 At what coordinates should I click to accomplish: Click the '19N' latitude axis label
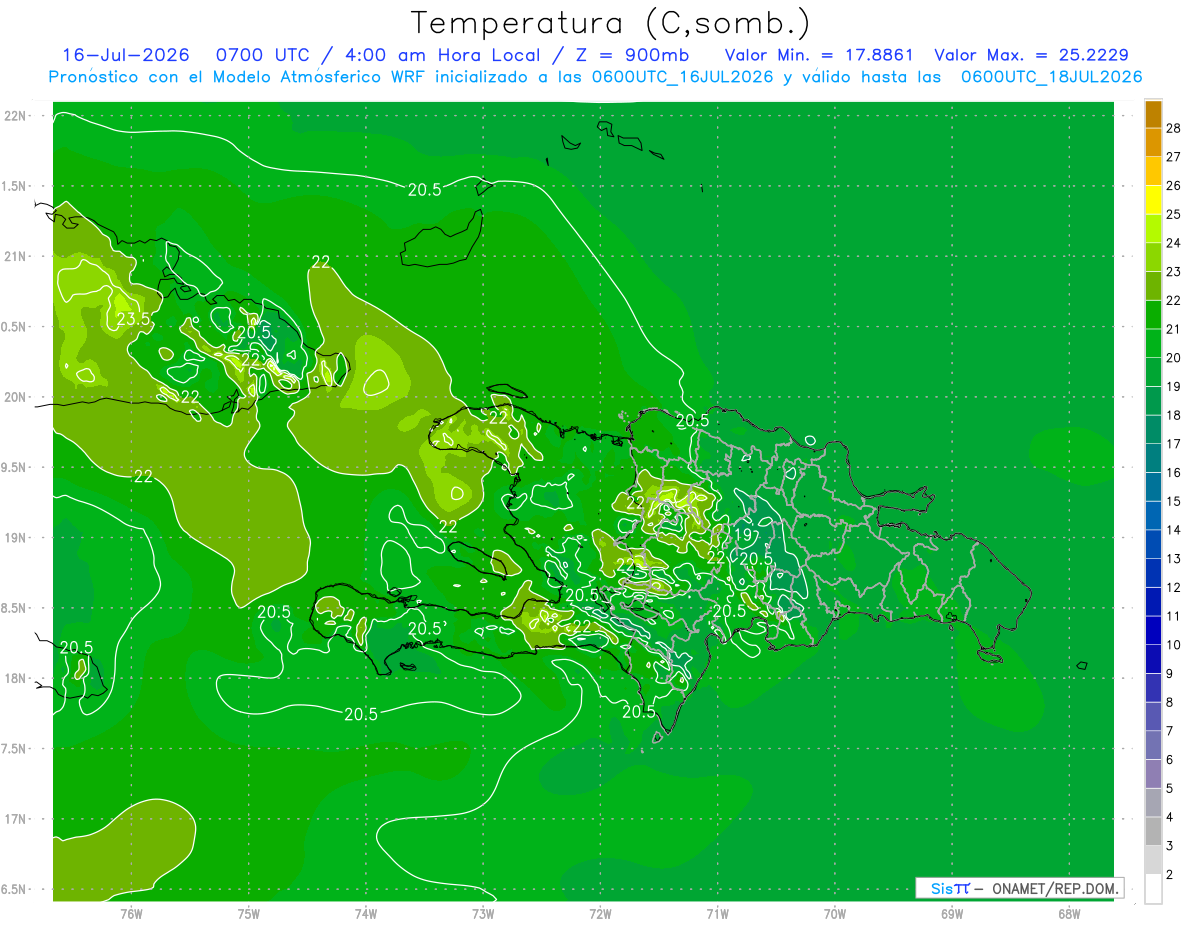[x=15, y=538]
